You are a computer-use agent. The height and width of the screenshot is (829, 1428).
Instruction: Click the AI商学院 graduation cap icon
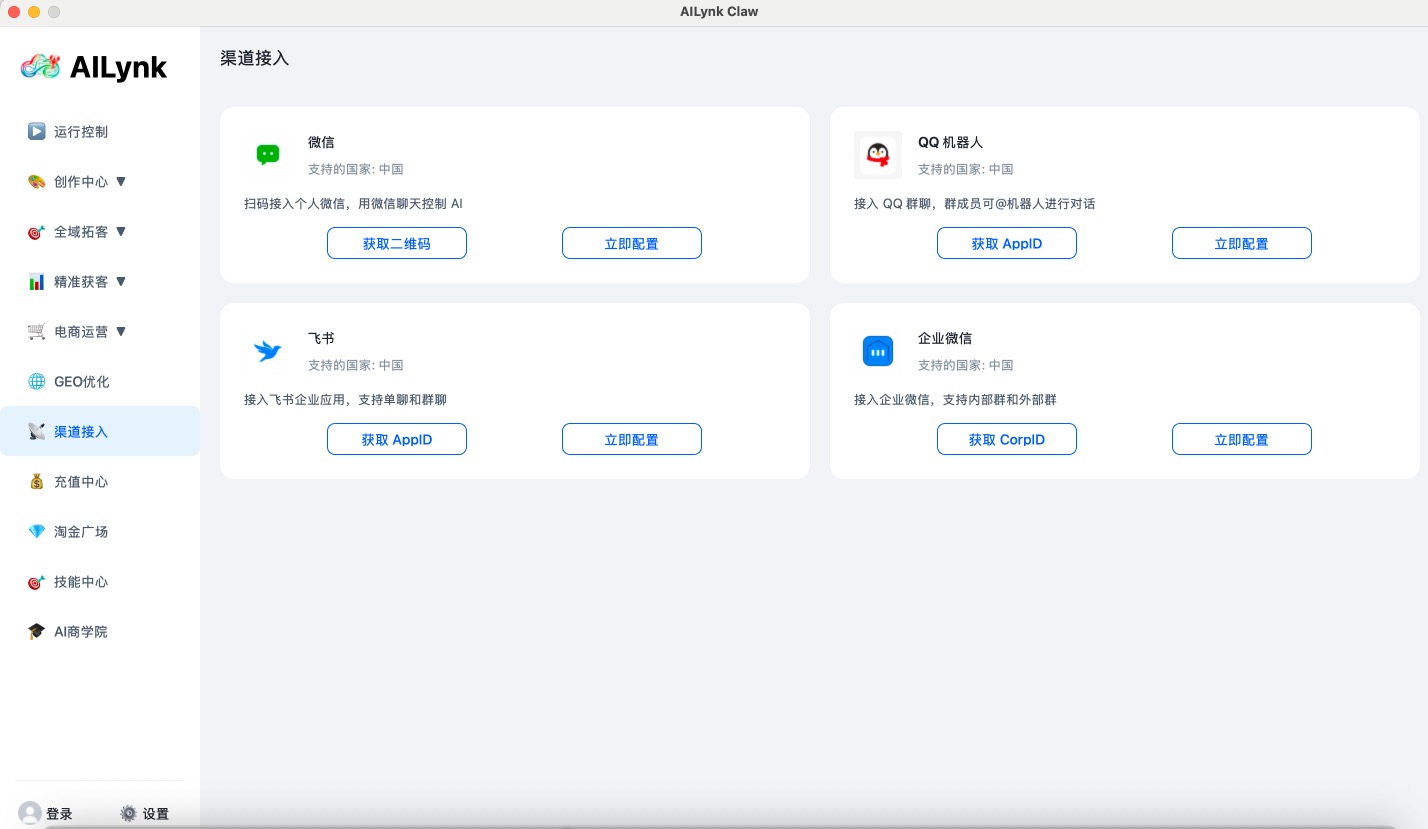click(36, 631)
